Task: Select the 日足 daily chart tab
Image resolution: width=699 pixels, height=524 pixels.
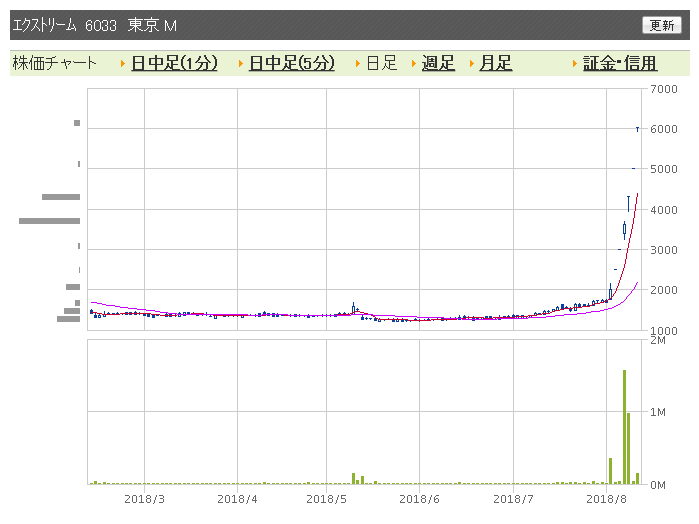Action: pos(382,63)
